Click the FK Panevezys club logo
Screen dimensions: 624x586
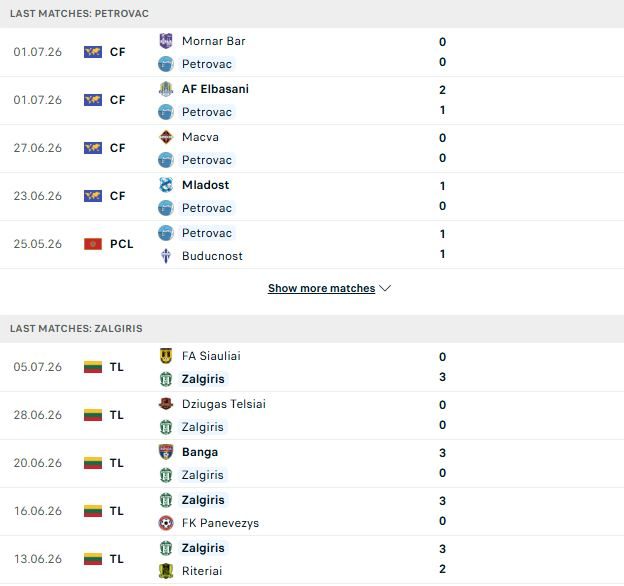coord(166,523)
